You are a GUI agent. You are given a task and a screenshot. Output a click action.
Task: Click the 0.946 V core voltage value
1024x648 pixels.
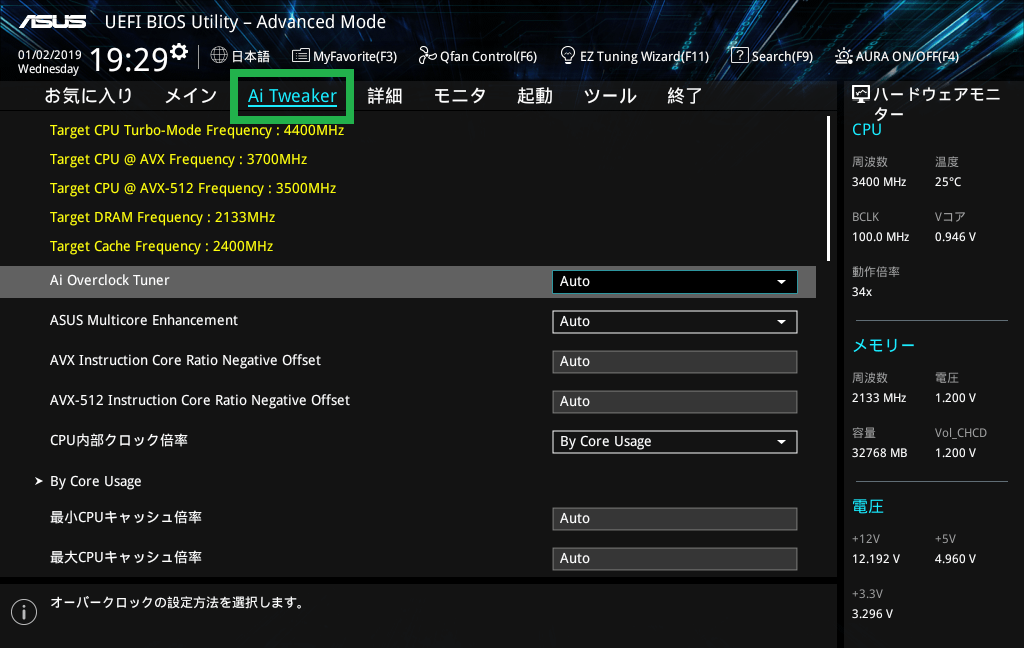(x=955, y=236)
